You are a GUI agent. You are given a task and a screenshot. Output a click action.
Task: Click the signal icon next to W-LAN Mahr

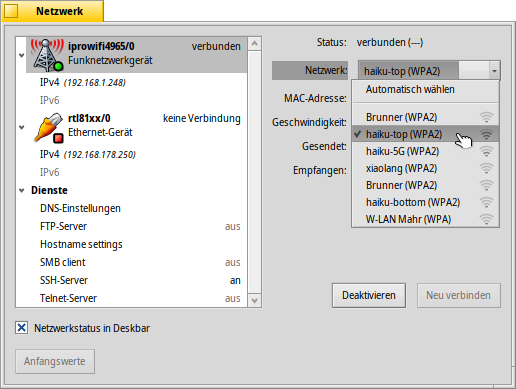(x=486, y=219)
